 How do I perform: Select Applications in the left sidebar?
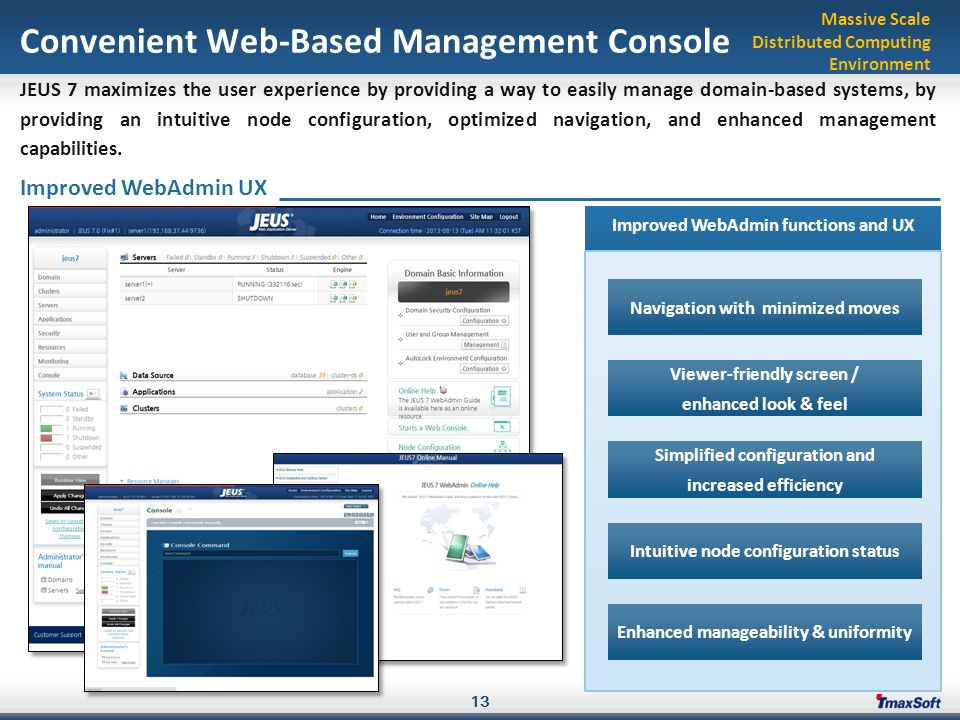70,320
